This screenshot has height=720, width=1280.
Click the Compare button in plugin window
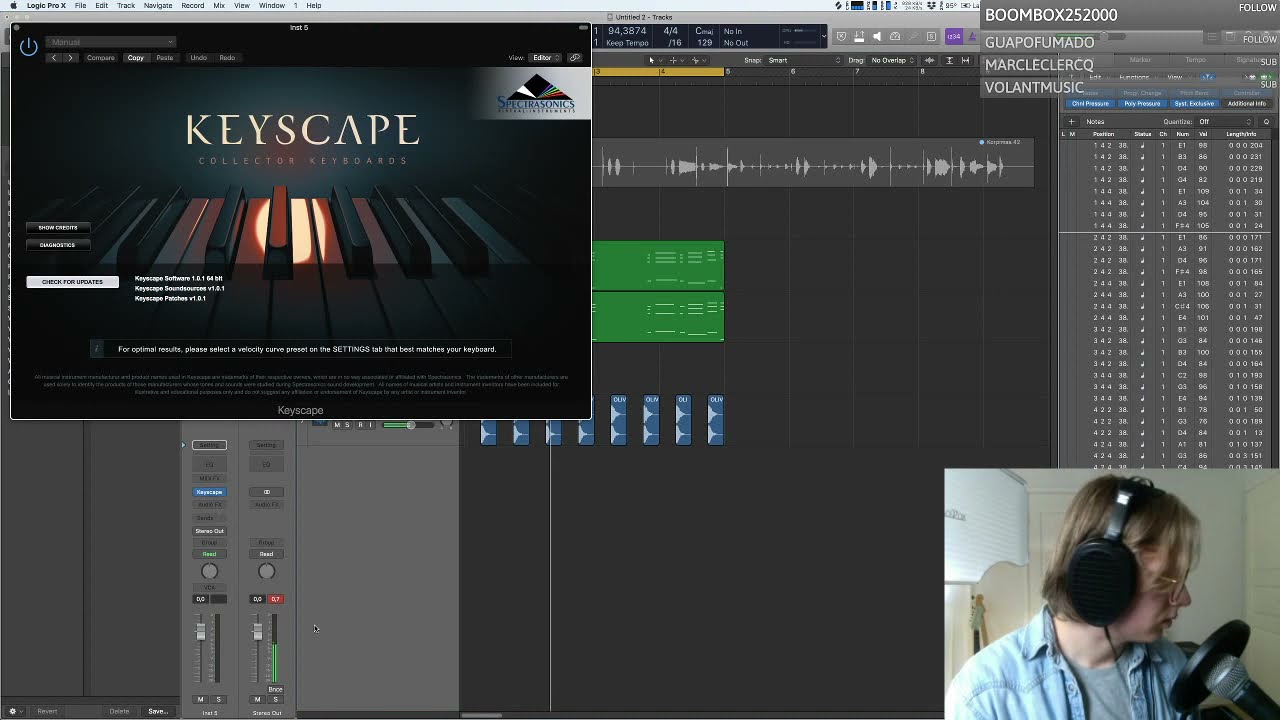click(x=100, y=58)
